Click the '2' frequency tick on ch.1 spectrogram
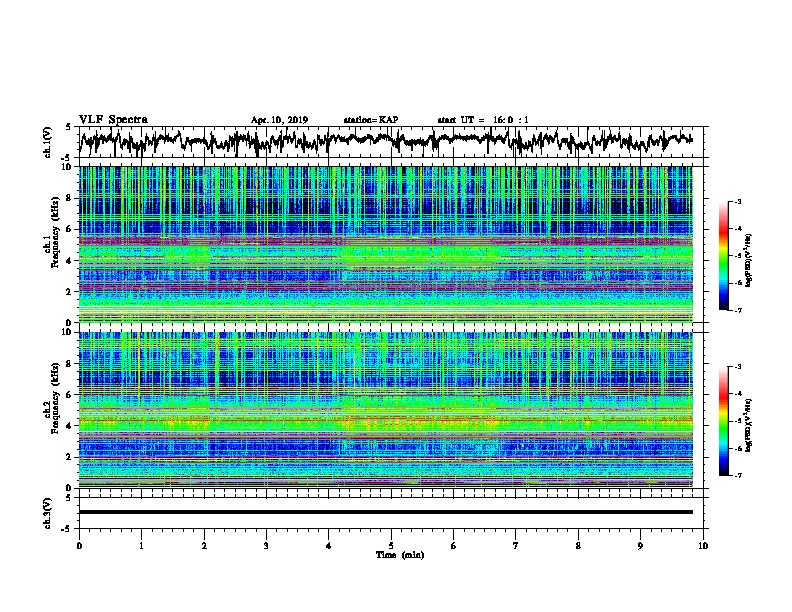Screen dimensions: 792x612 [70, 292]
